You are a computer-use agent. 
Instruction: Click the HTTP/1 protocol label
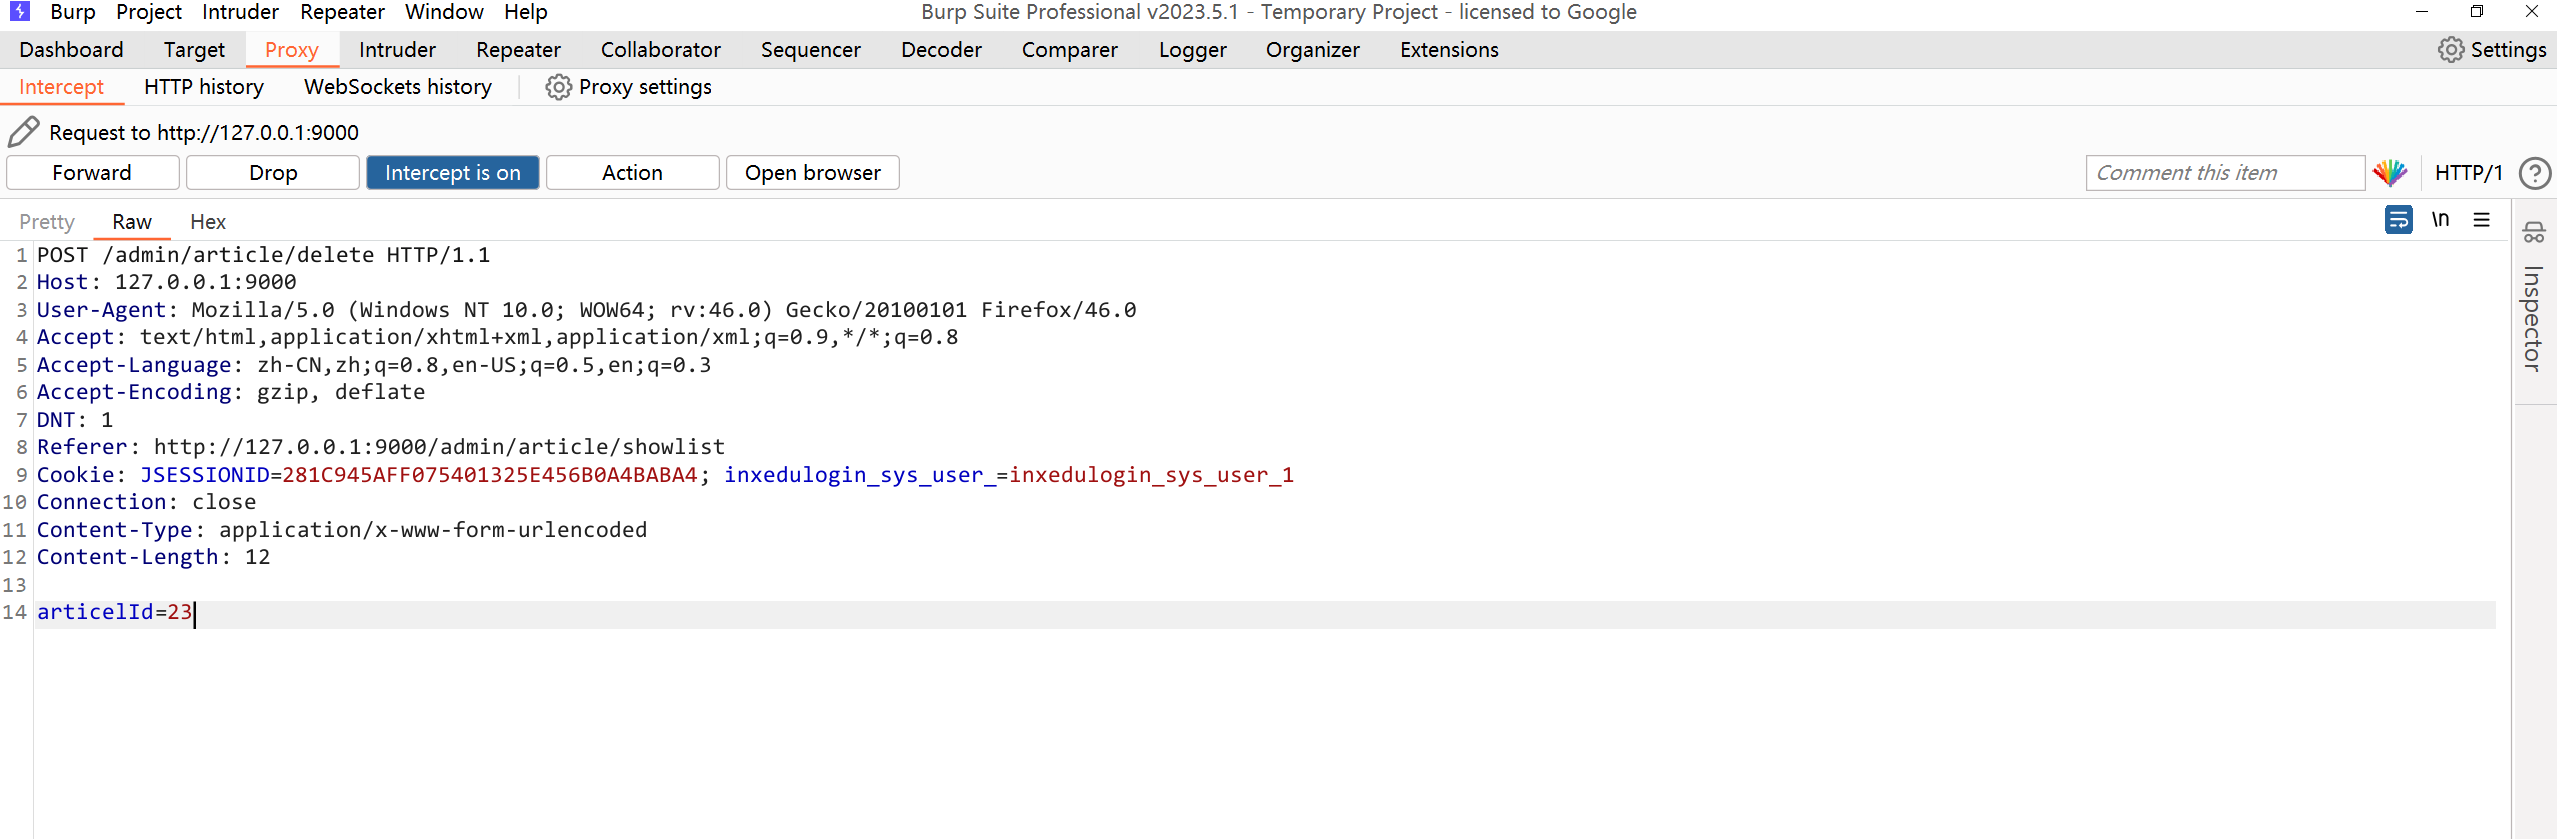2468,173
